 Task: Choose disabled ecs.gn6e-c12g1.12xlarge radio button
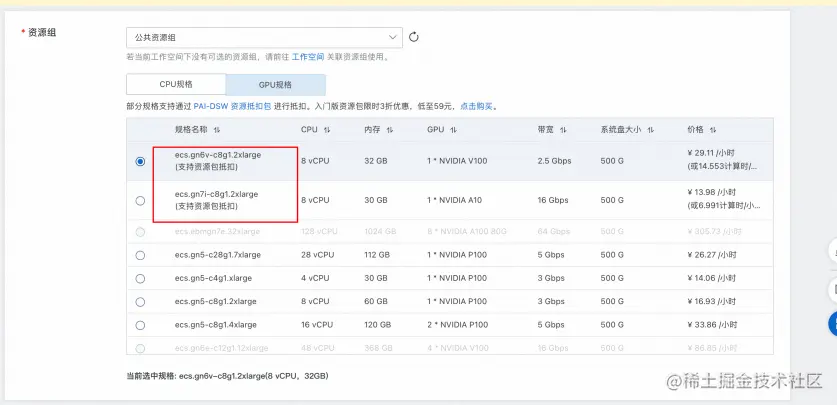click(x=140, y=348)
